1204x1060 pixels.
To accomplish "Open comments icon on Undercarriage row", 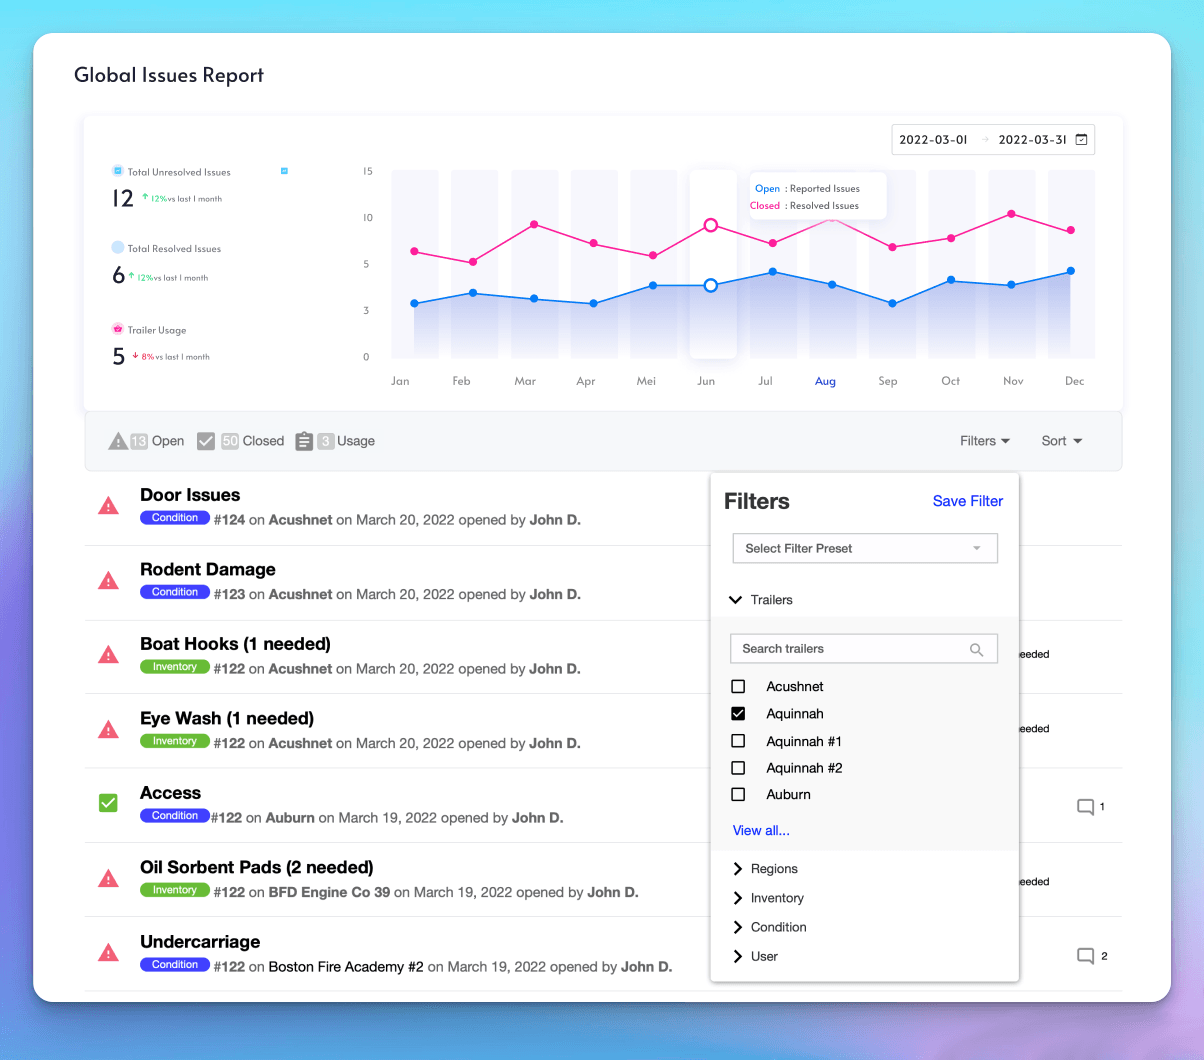I will (x=1085, y=956).
